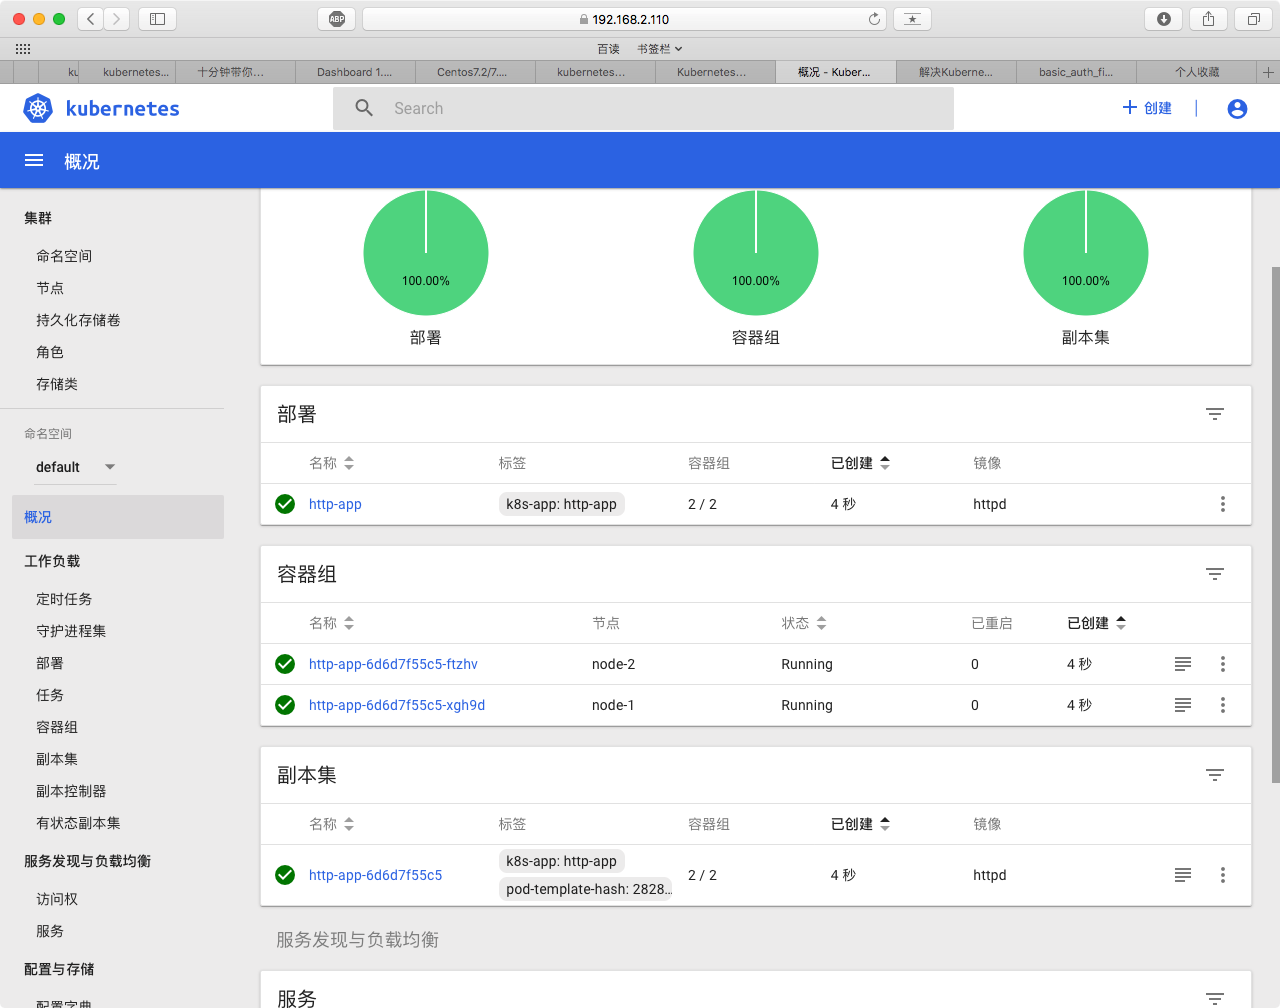Screen dimensions: 1280x1008
Task: Click the Kubernetes logo icon
Action: pyautogui.click(x=38, y=108)
